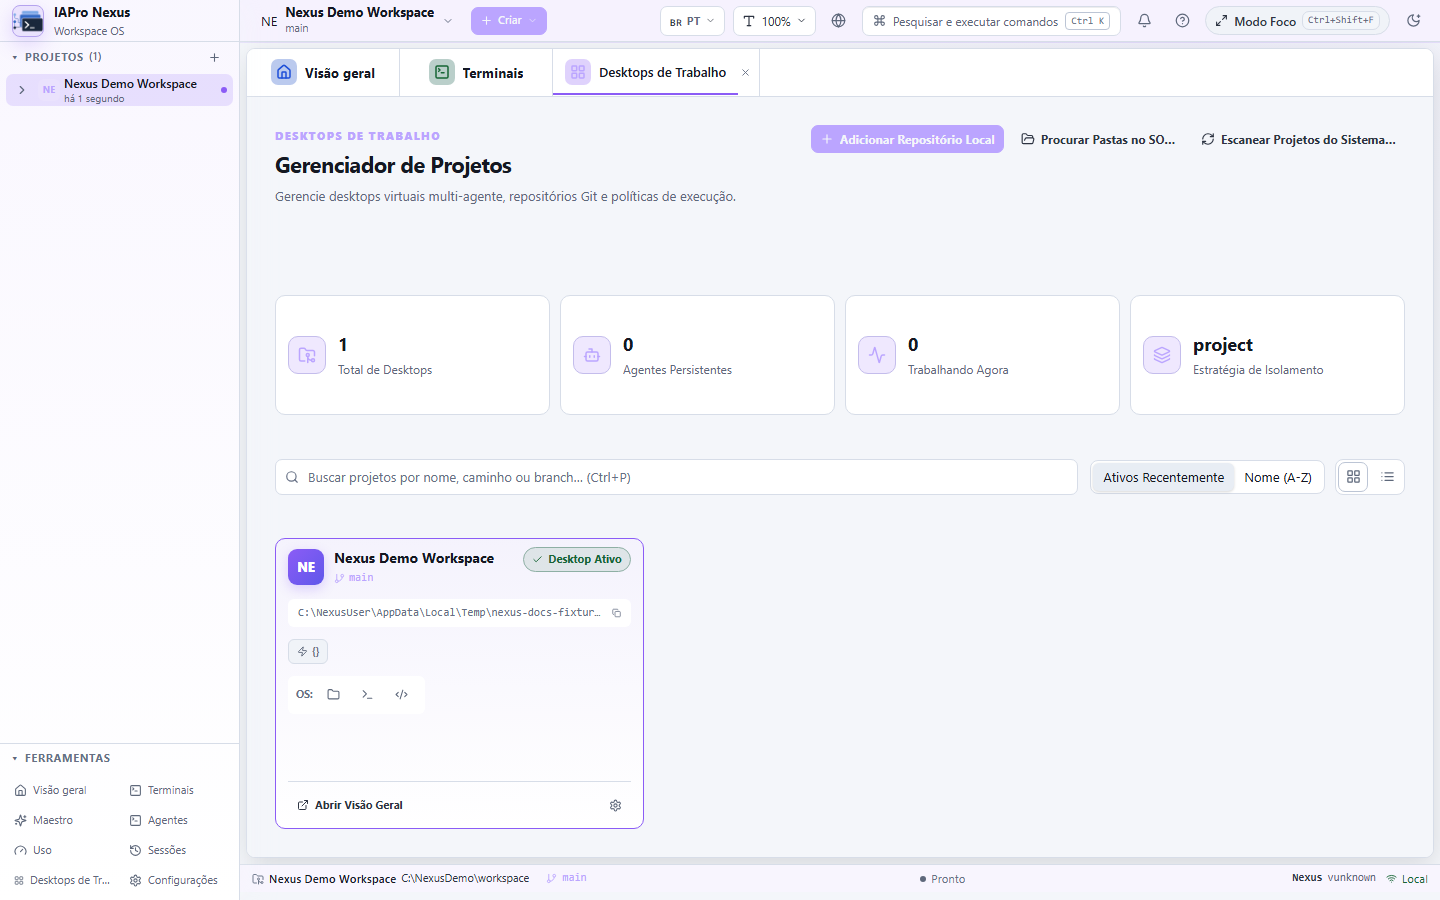Open the Criar dropdown button
Viewport: 1440px width, 900px height.
point(509,21)
